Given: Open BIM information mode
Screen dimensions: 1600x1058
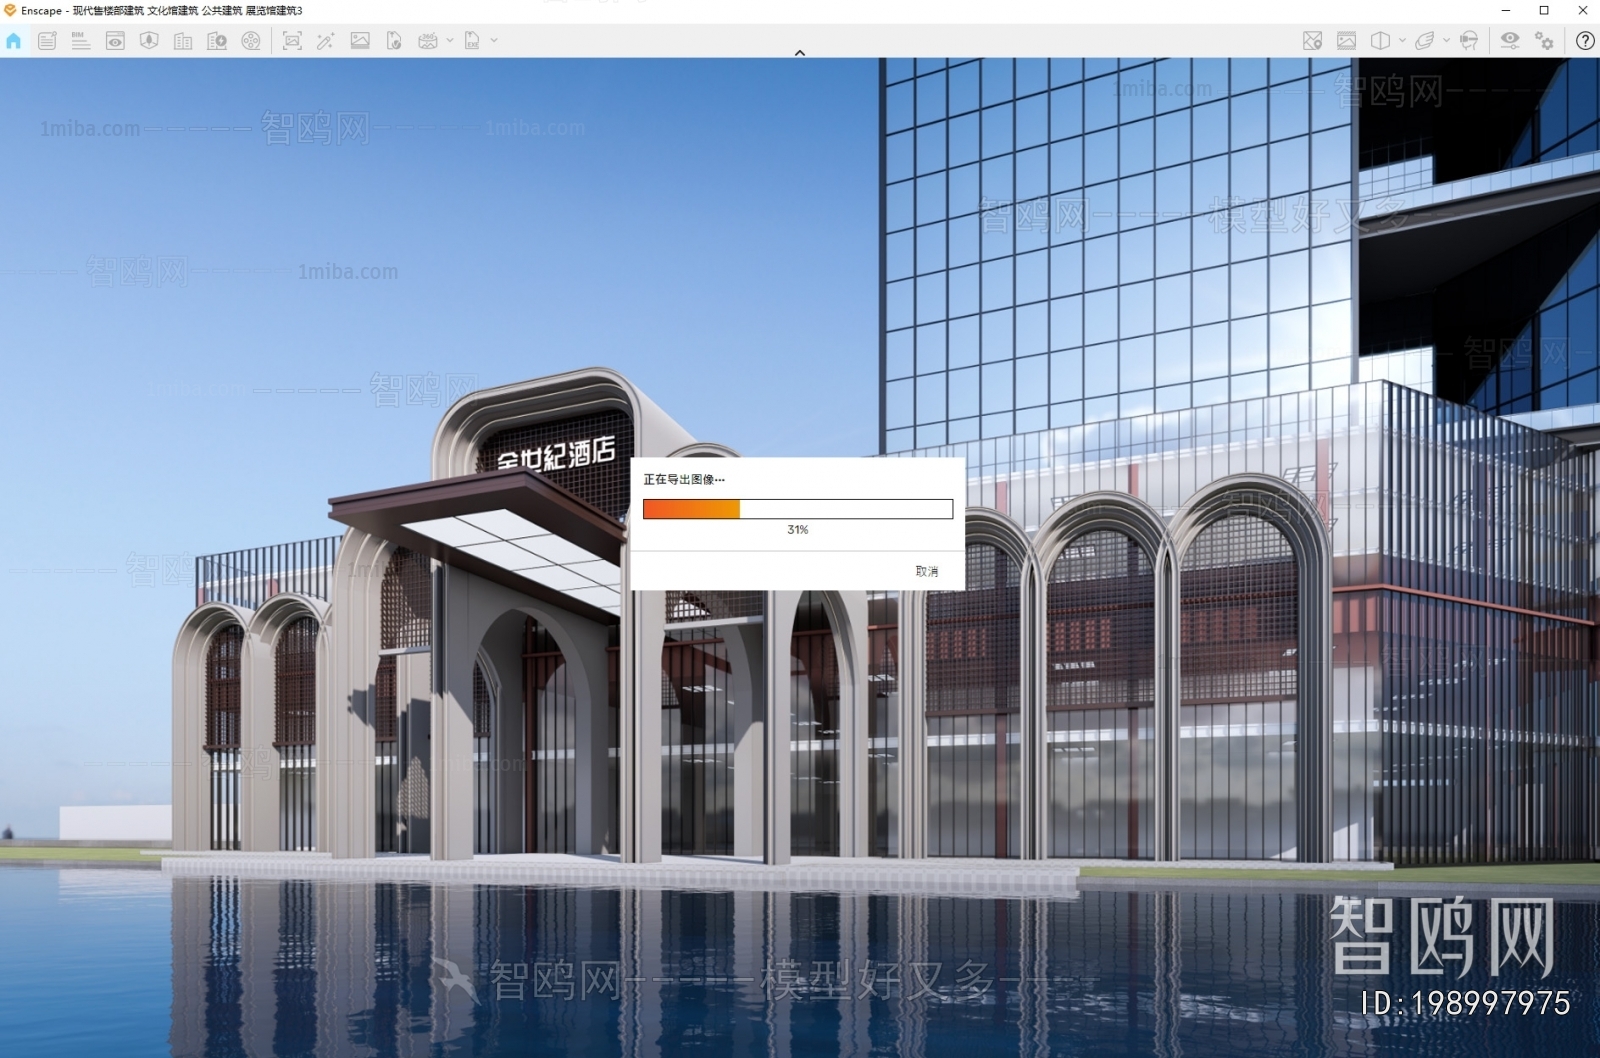Looking at the screenshot, I should 80,41.
